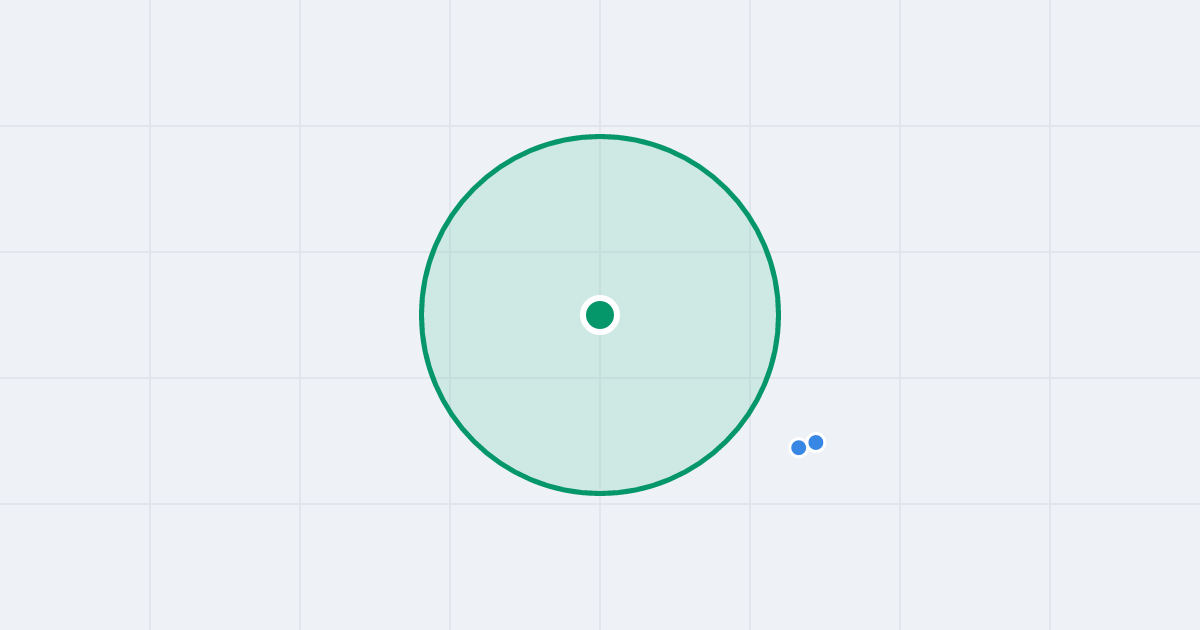Viewport: 1200px width, 630px height.
Task: Select the right blue dot of the pair
Action: 816,442
